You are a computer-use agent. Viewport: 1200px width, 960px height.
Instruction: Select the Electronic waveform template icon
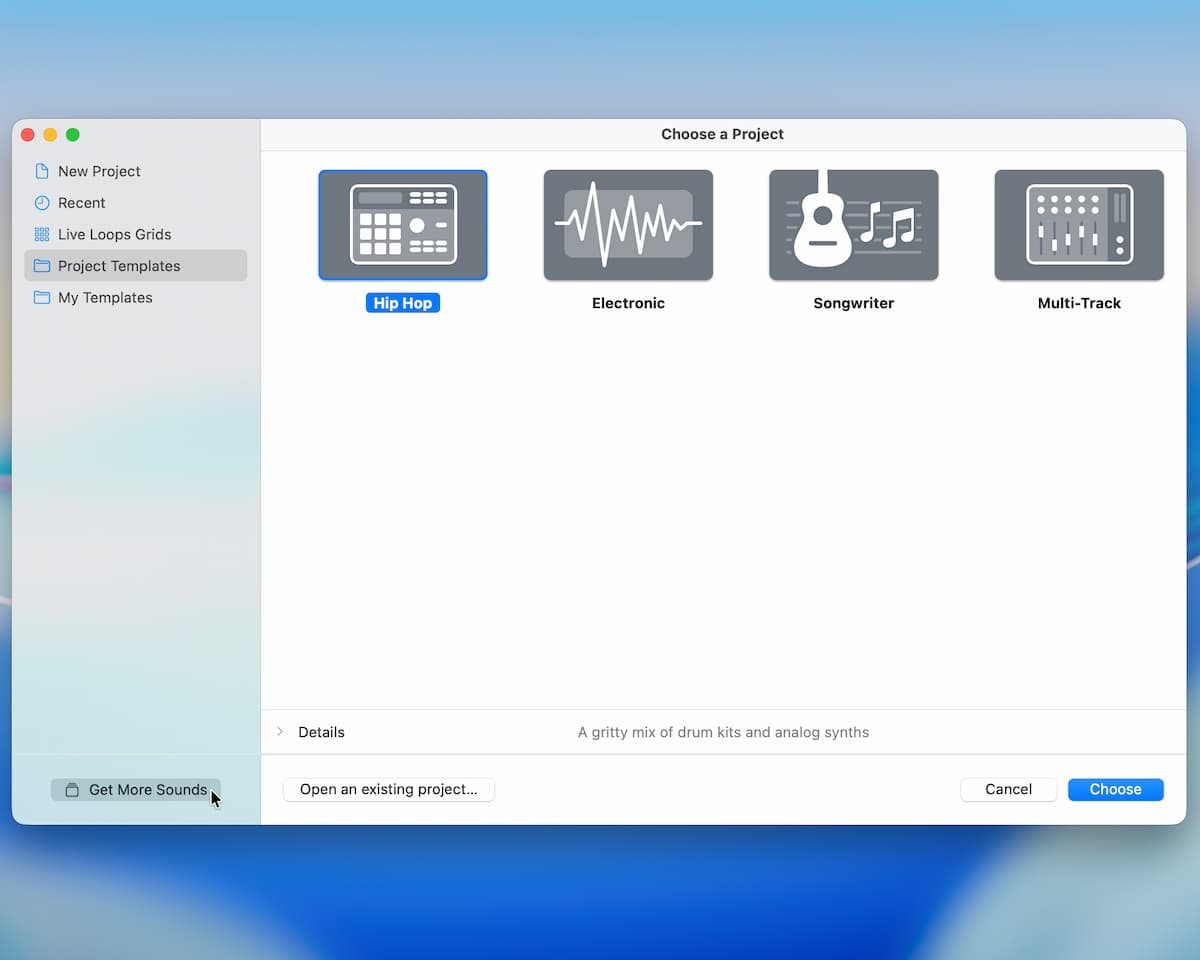[628, 225]
